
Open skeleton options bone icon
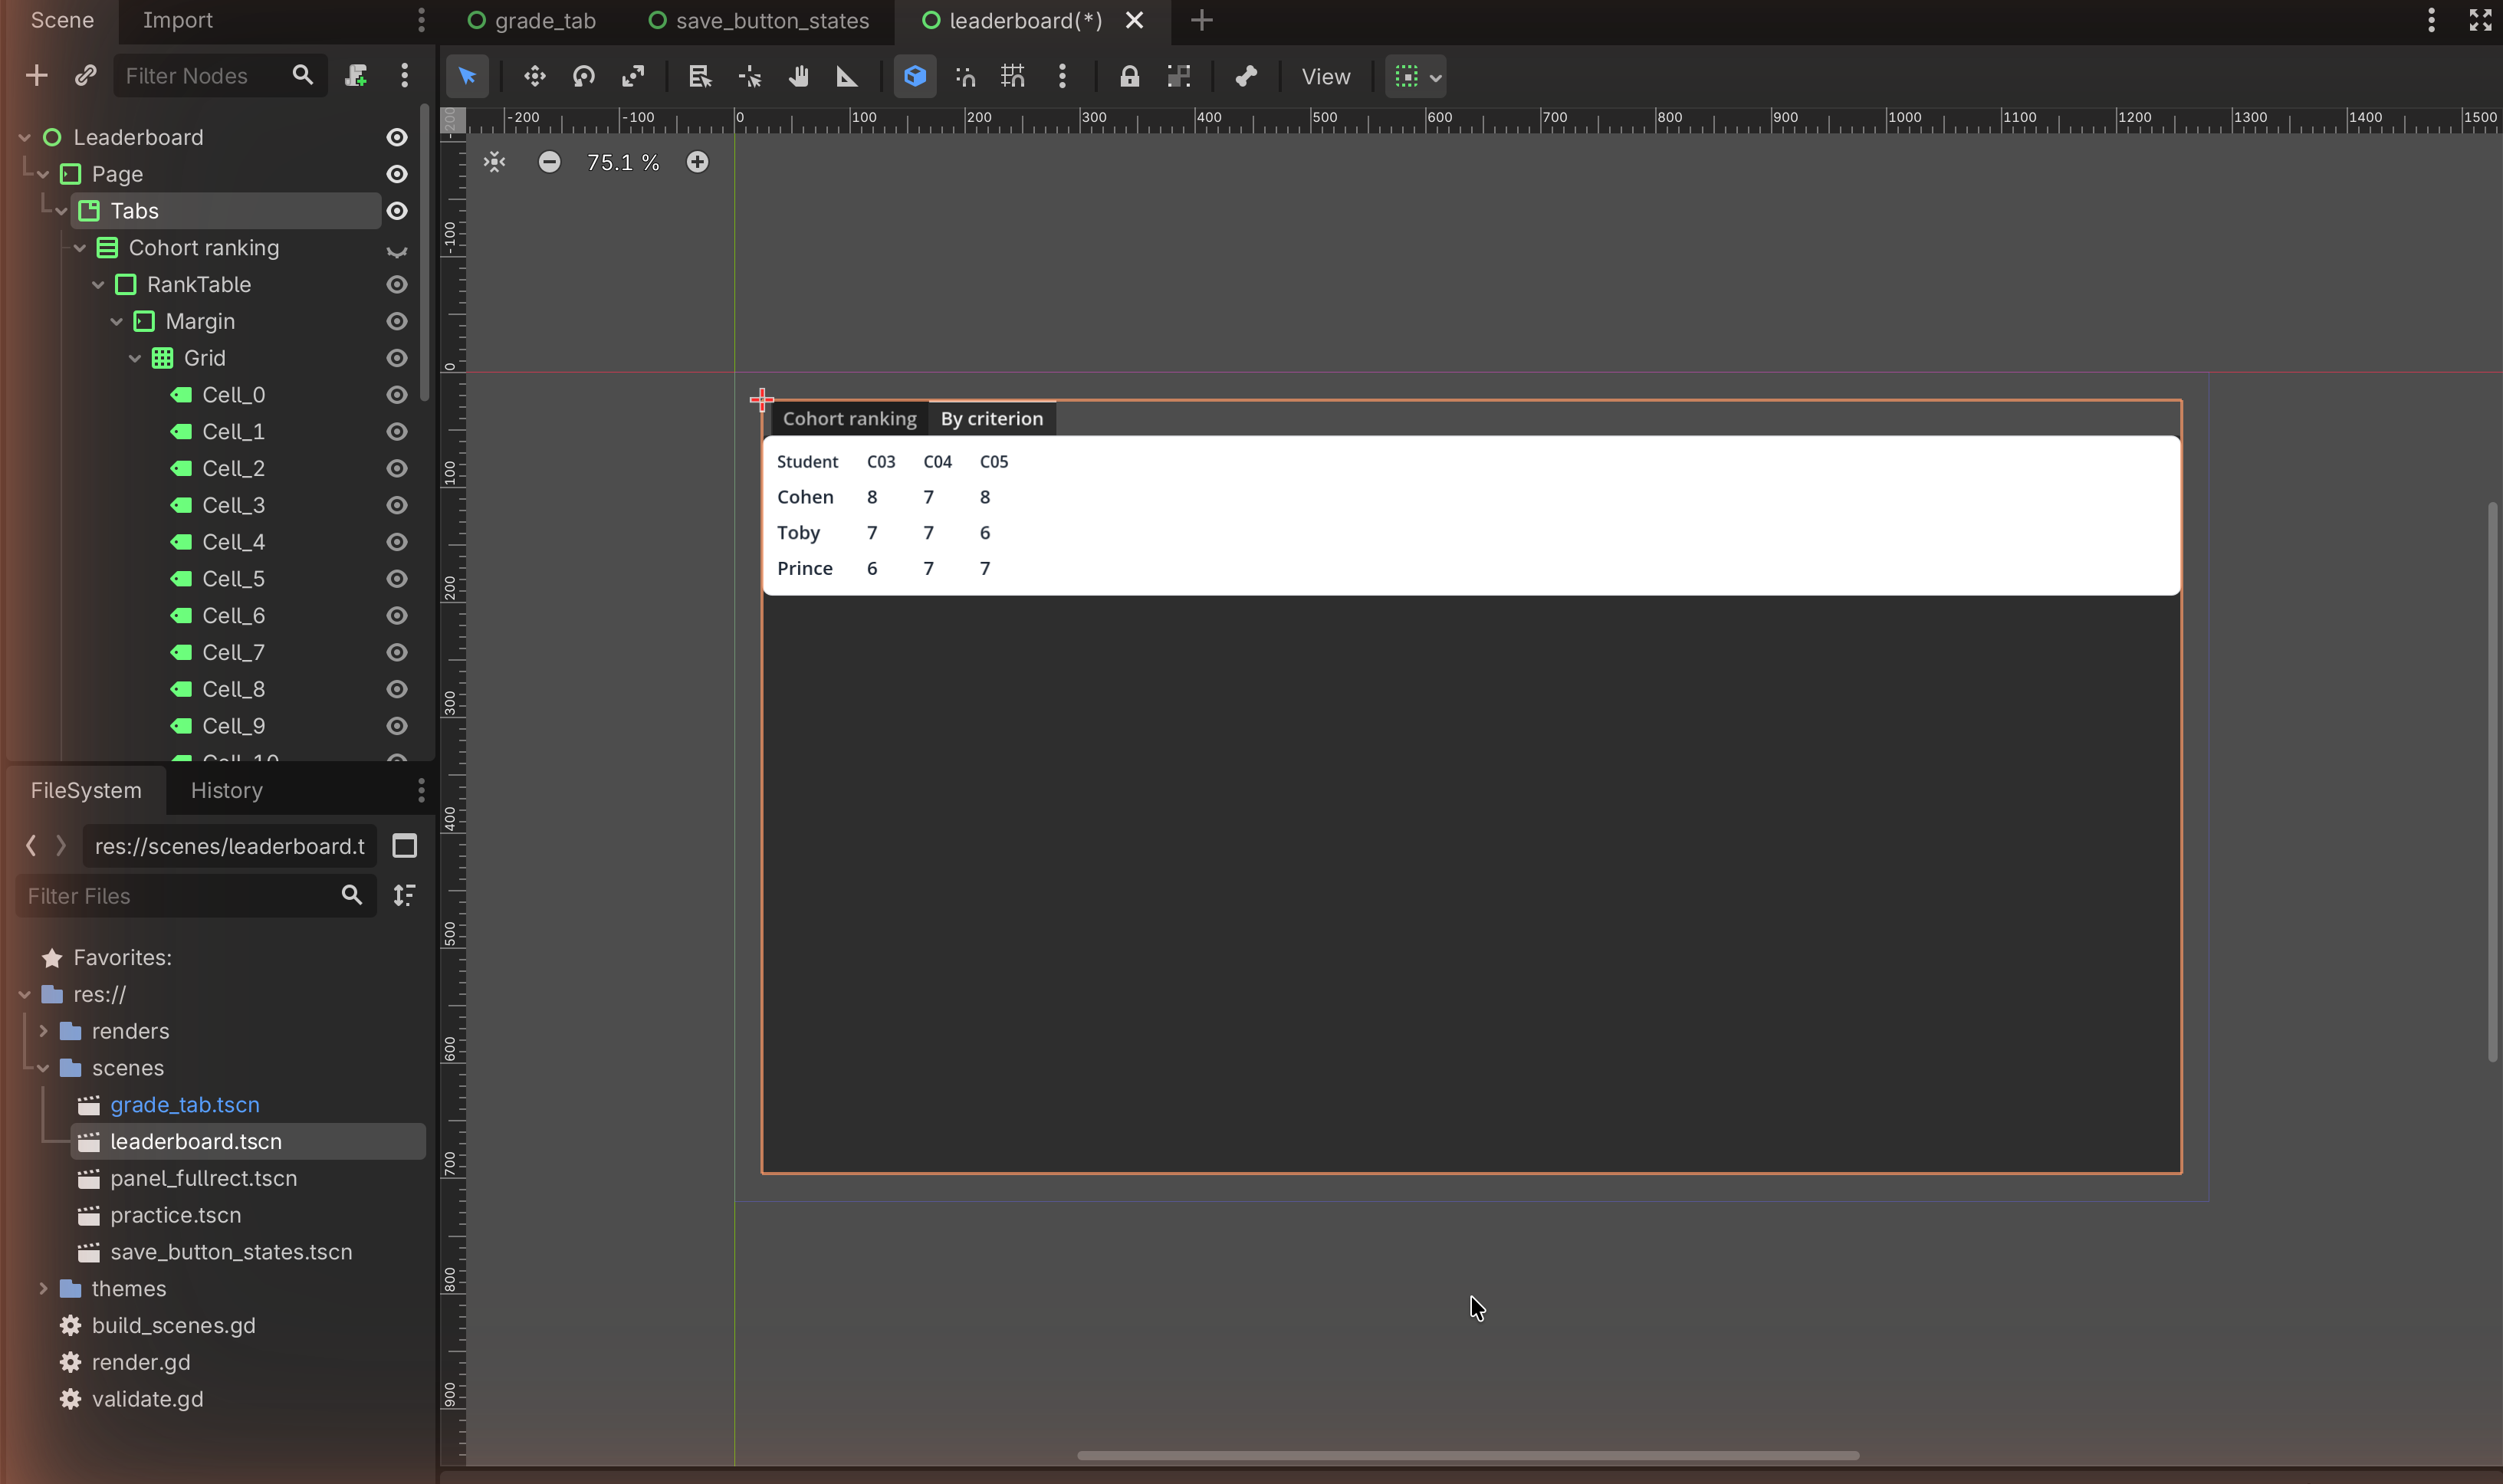click(x=1246, y=76)
